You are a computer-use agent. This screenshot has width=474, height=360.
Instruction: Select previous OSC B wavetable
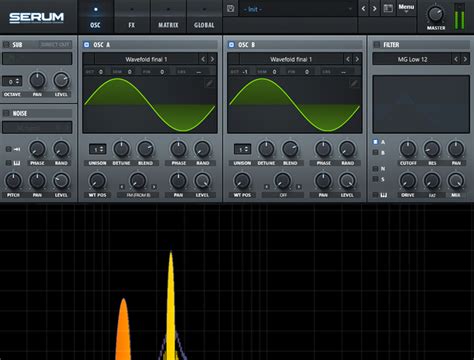click(348, 59)
